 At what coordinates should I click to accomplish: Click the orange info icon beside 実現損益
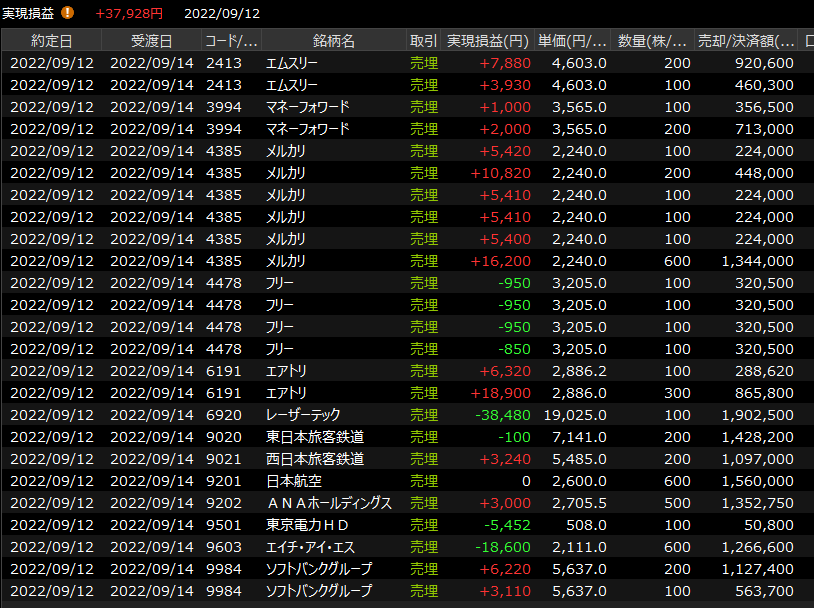point(68,13)
